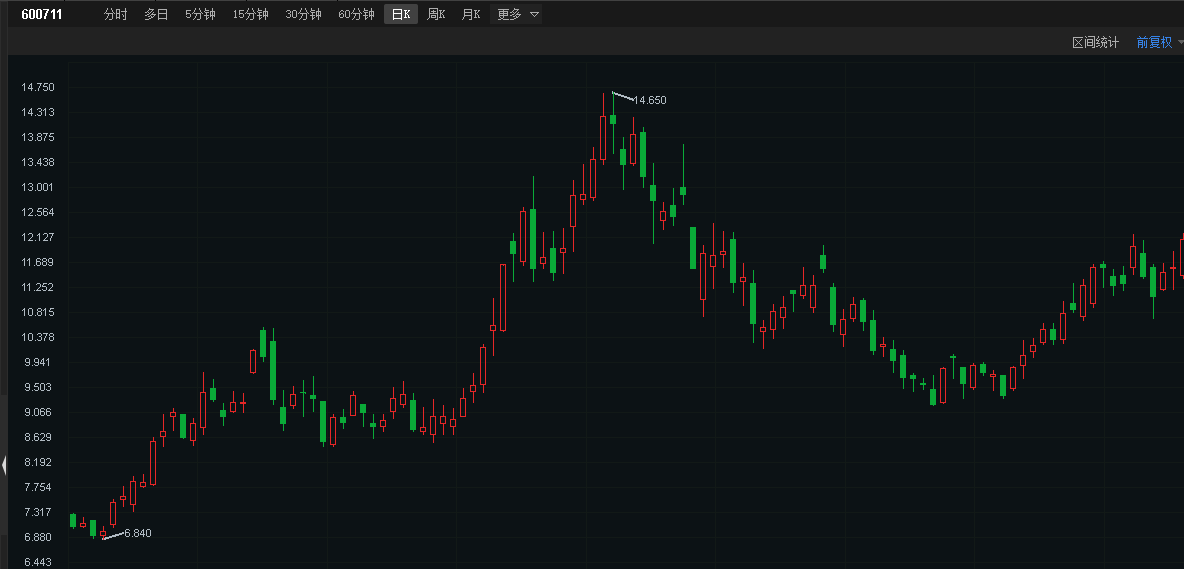
Task: Open 区间统计 interval statistics
Action: click(x=1095, y=43)
